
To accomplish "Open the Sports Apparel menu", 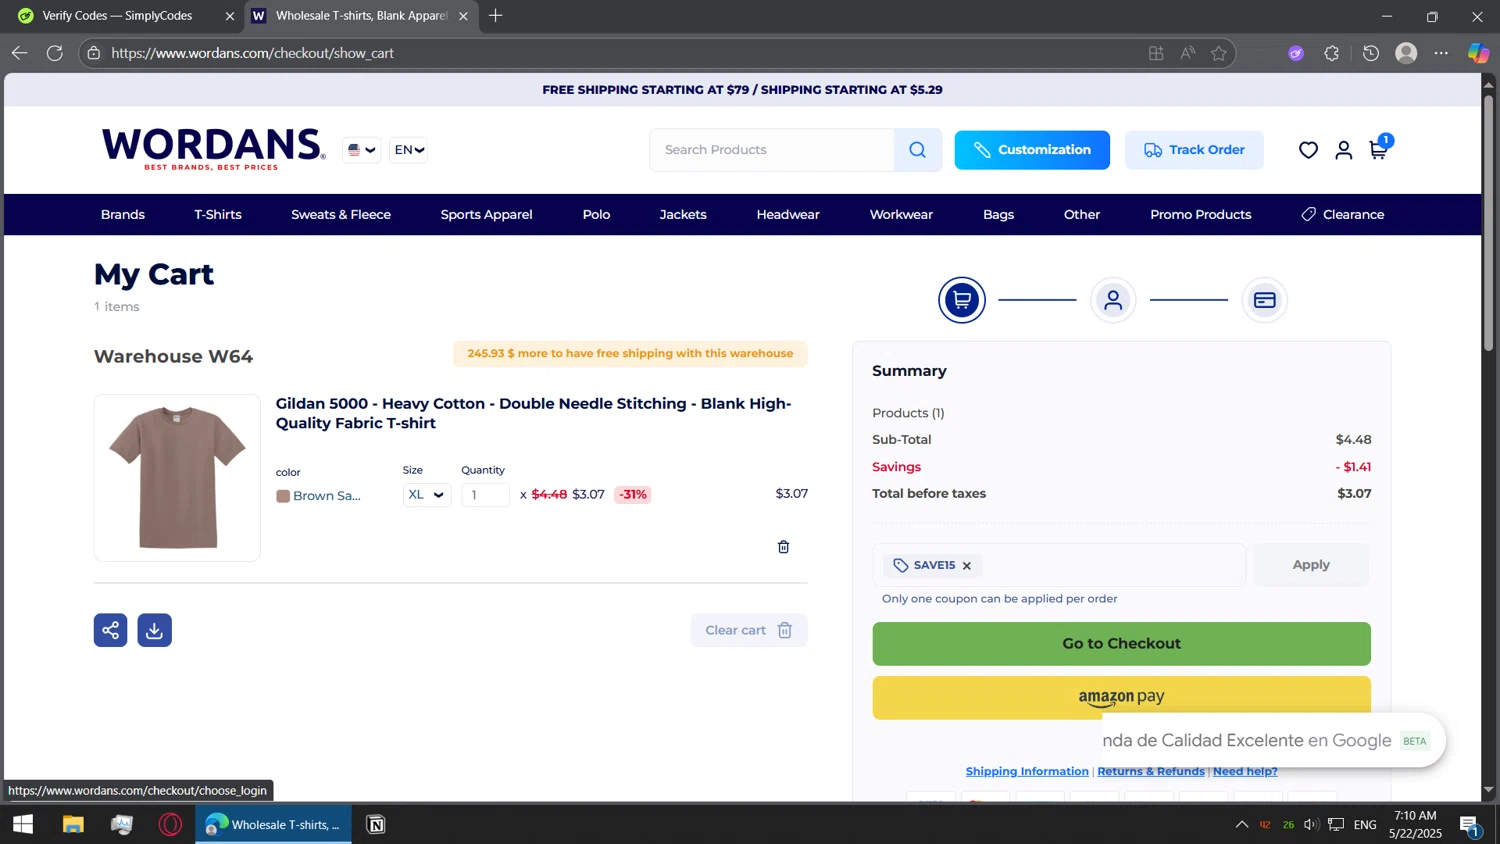I will point(486,215).
